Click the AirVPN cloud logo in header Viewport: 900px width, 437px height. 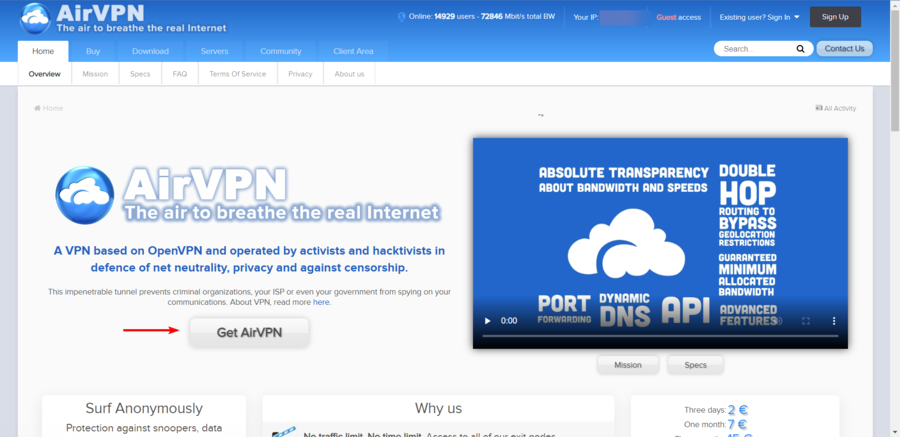pos(36,17)
